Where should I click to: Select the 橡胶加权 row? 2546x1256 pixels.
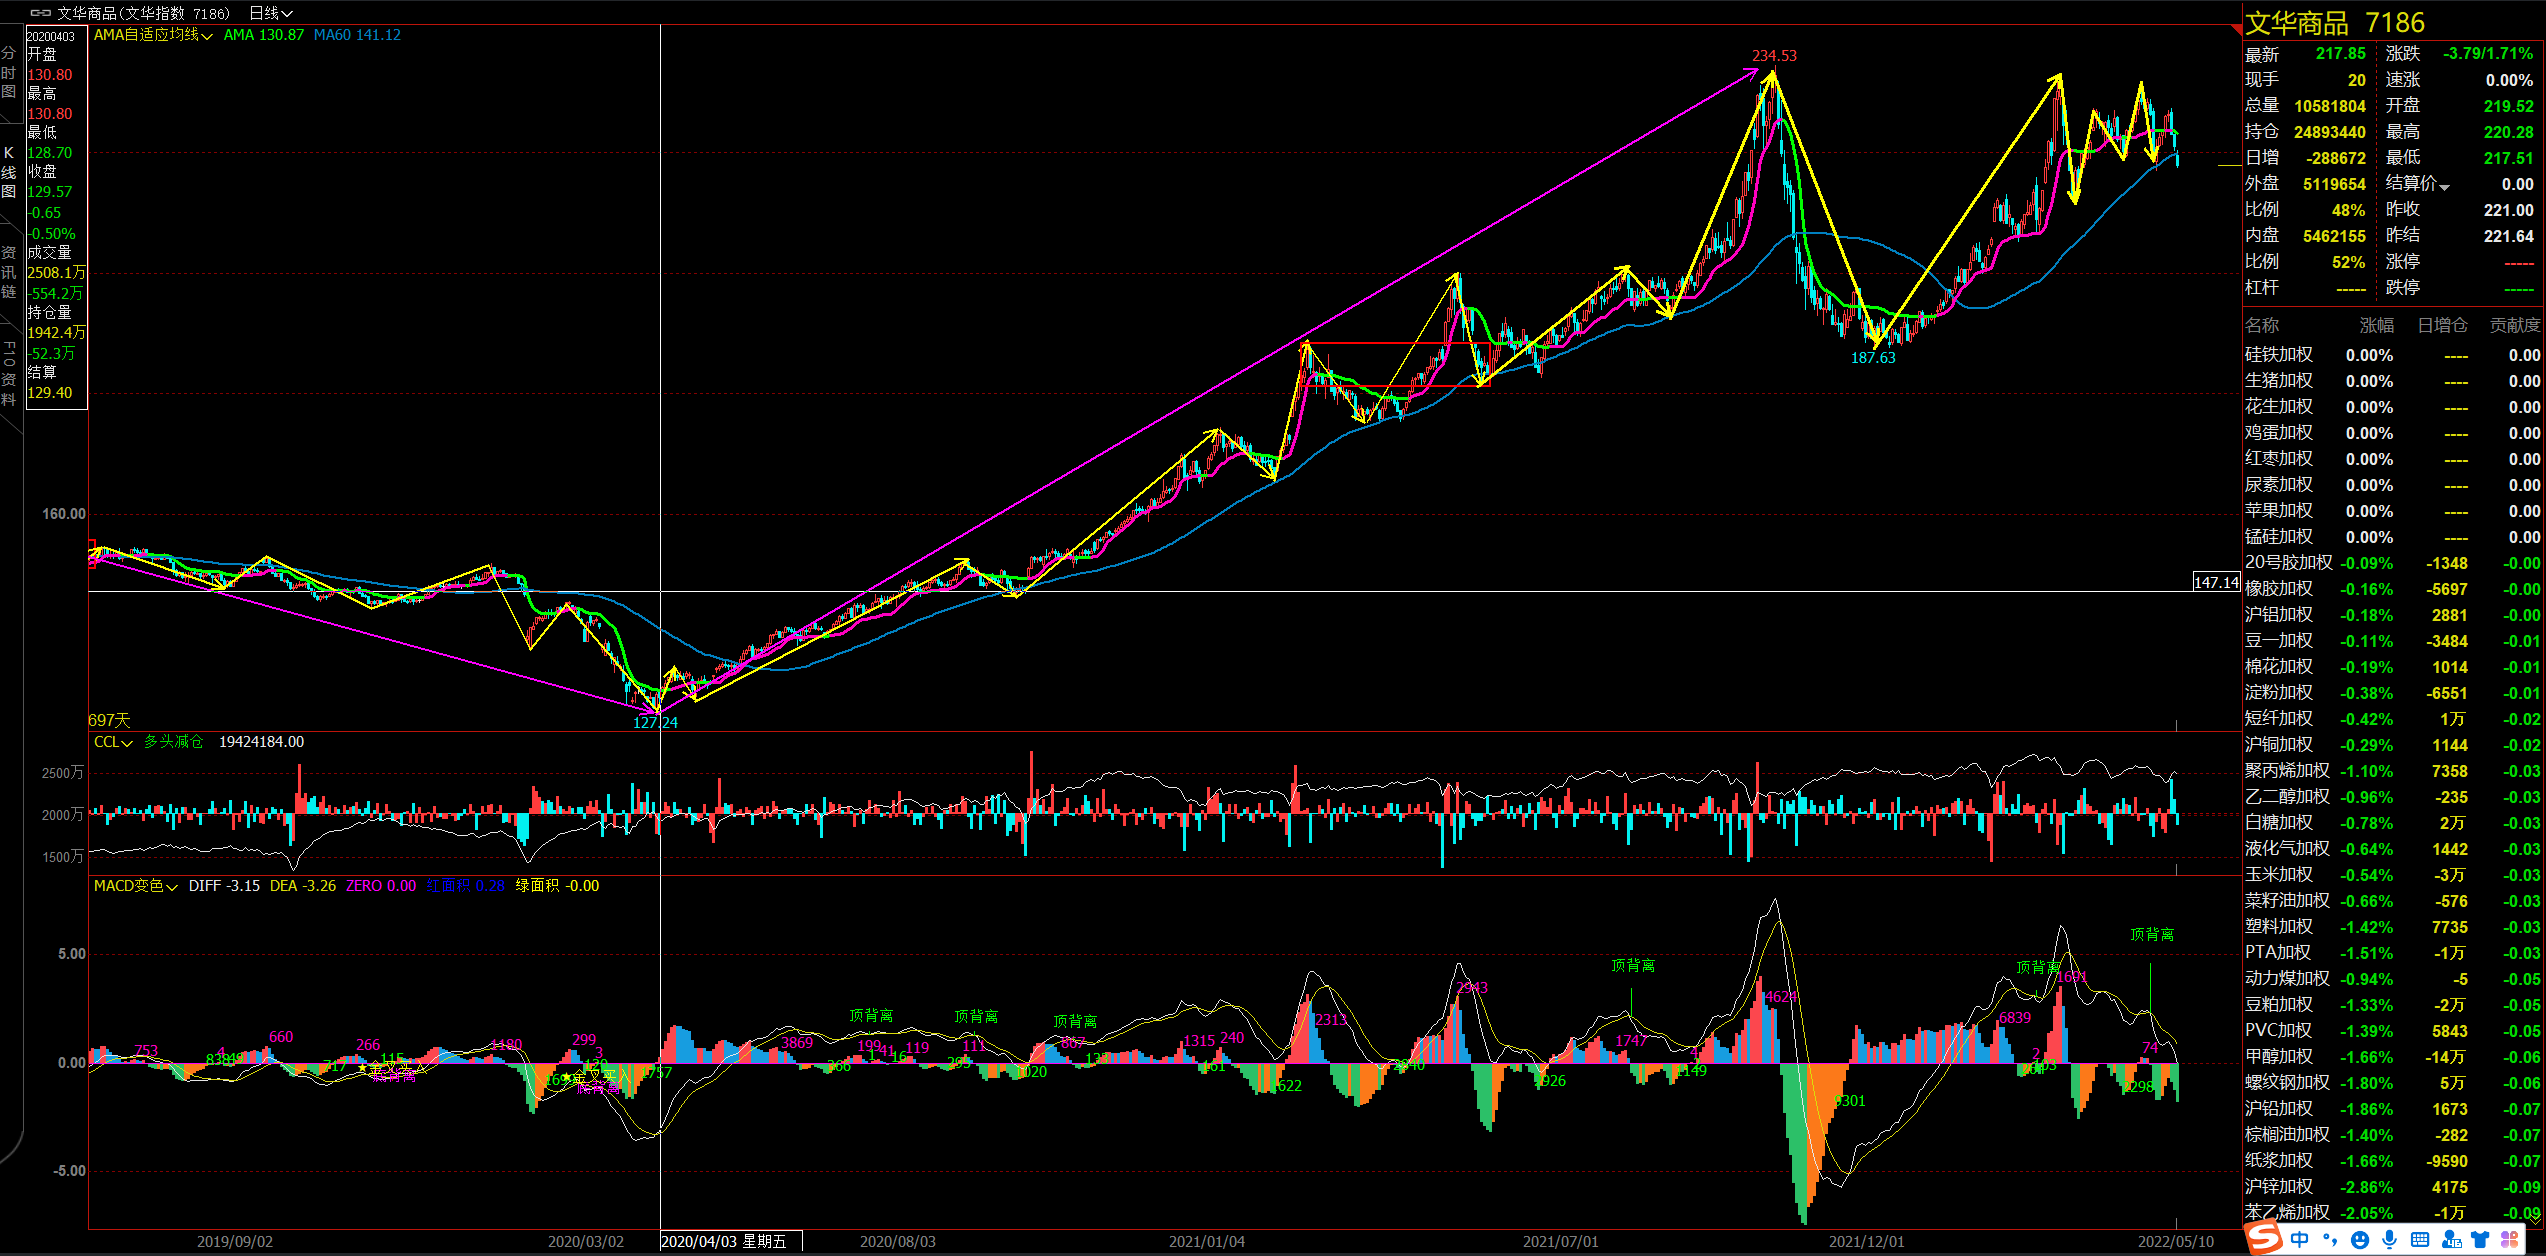tap(2393, 589)
